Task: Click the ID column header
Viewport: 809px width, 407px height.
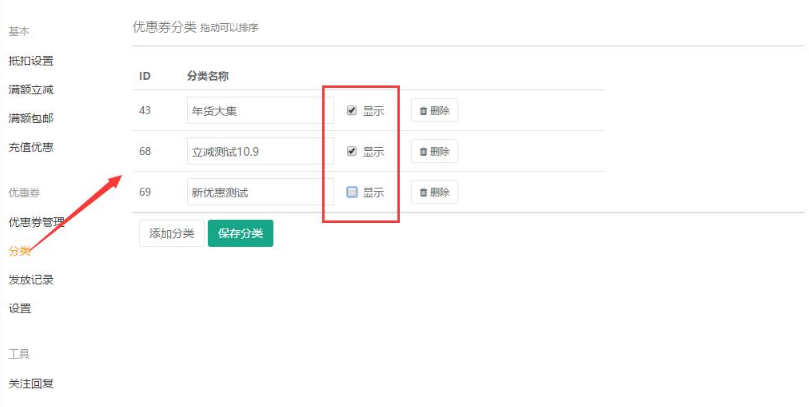Action: tap(144, 76)
